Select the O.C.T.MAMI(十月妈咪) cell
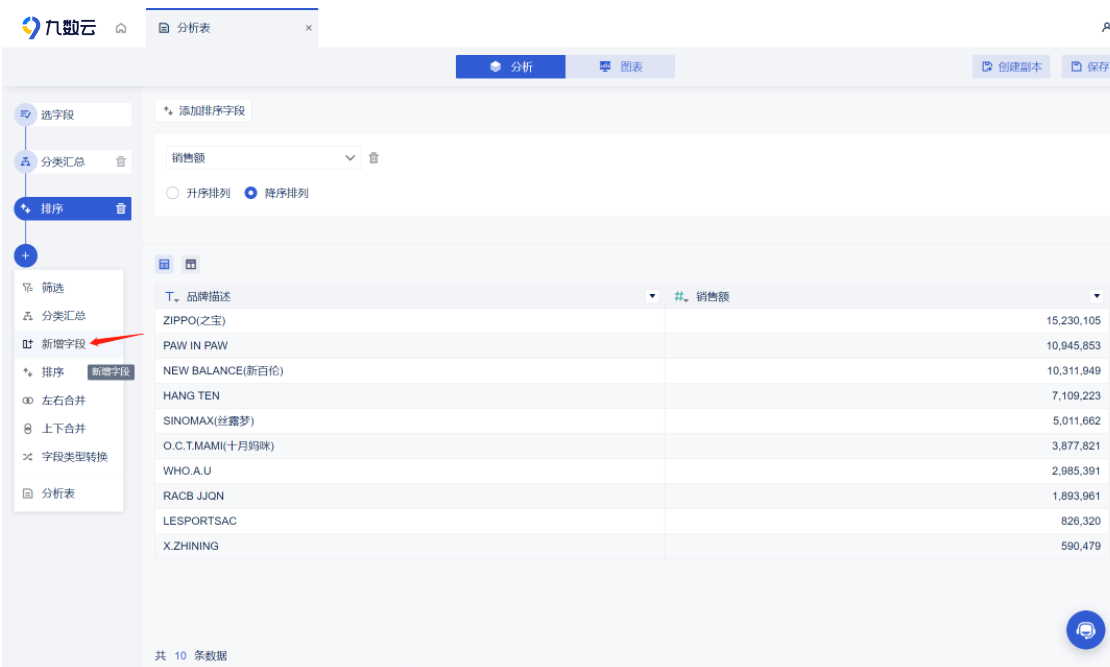 410,446
